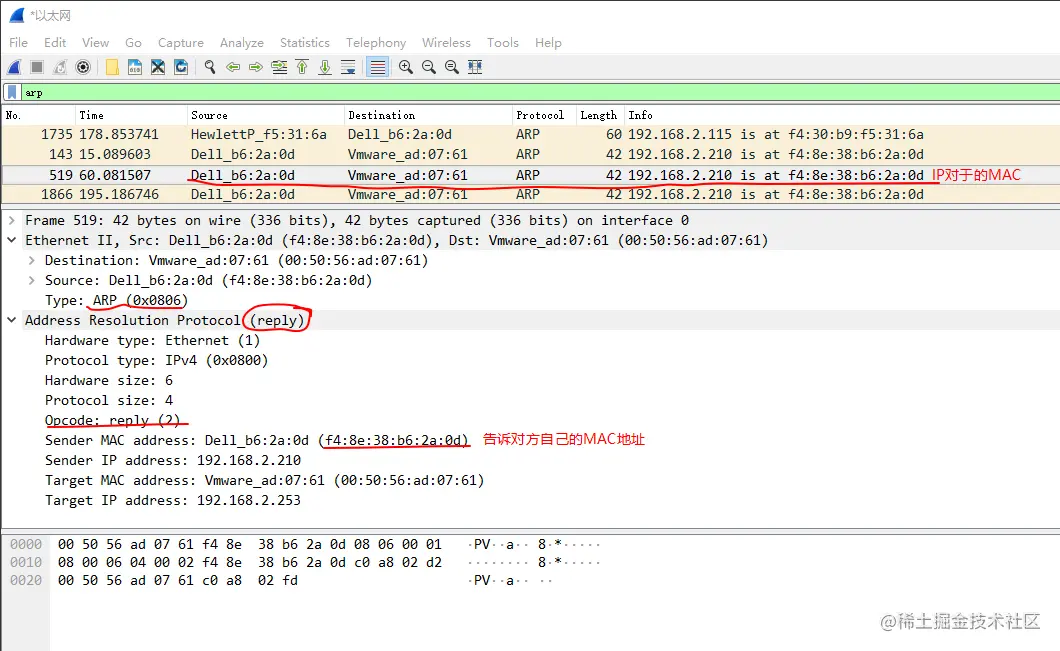Expand the Ethernet Destination Vmware_ad:07:61 row
Screen dimensions: 1060x651
(x=31, y=260)
